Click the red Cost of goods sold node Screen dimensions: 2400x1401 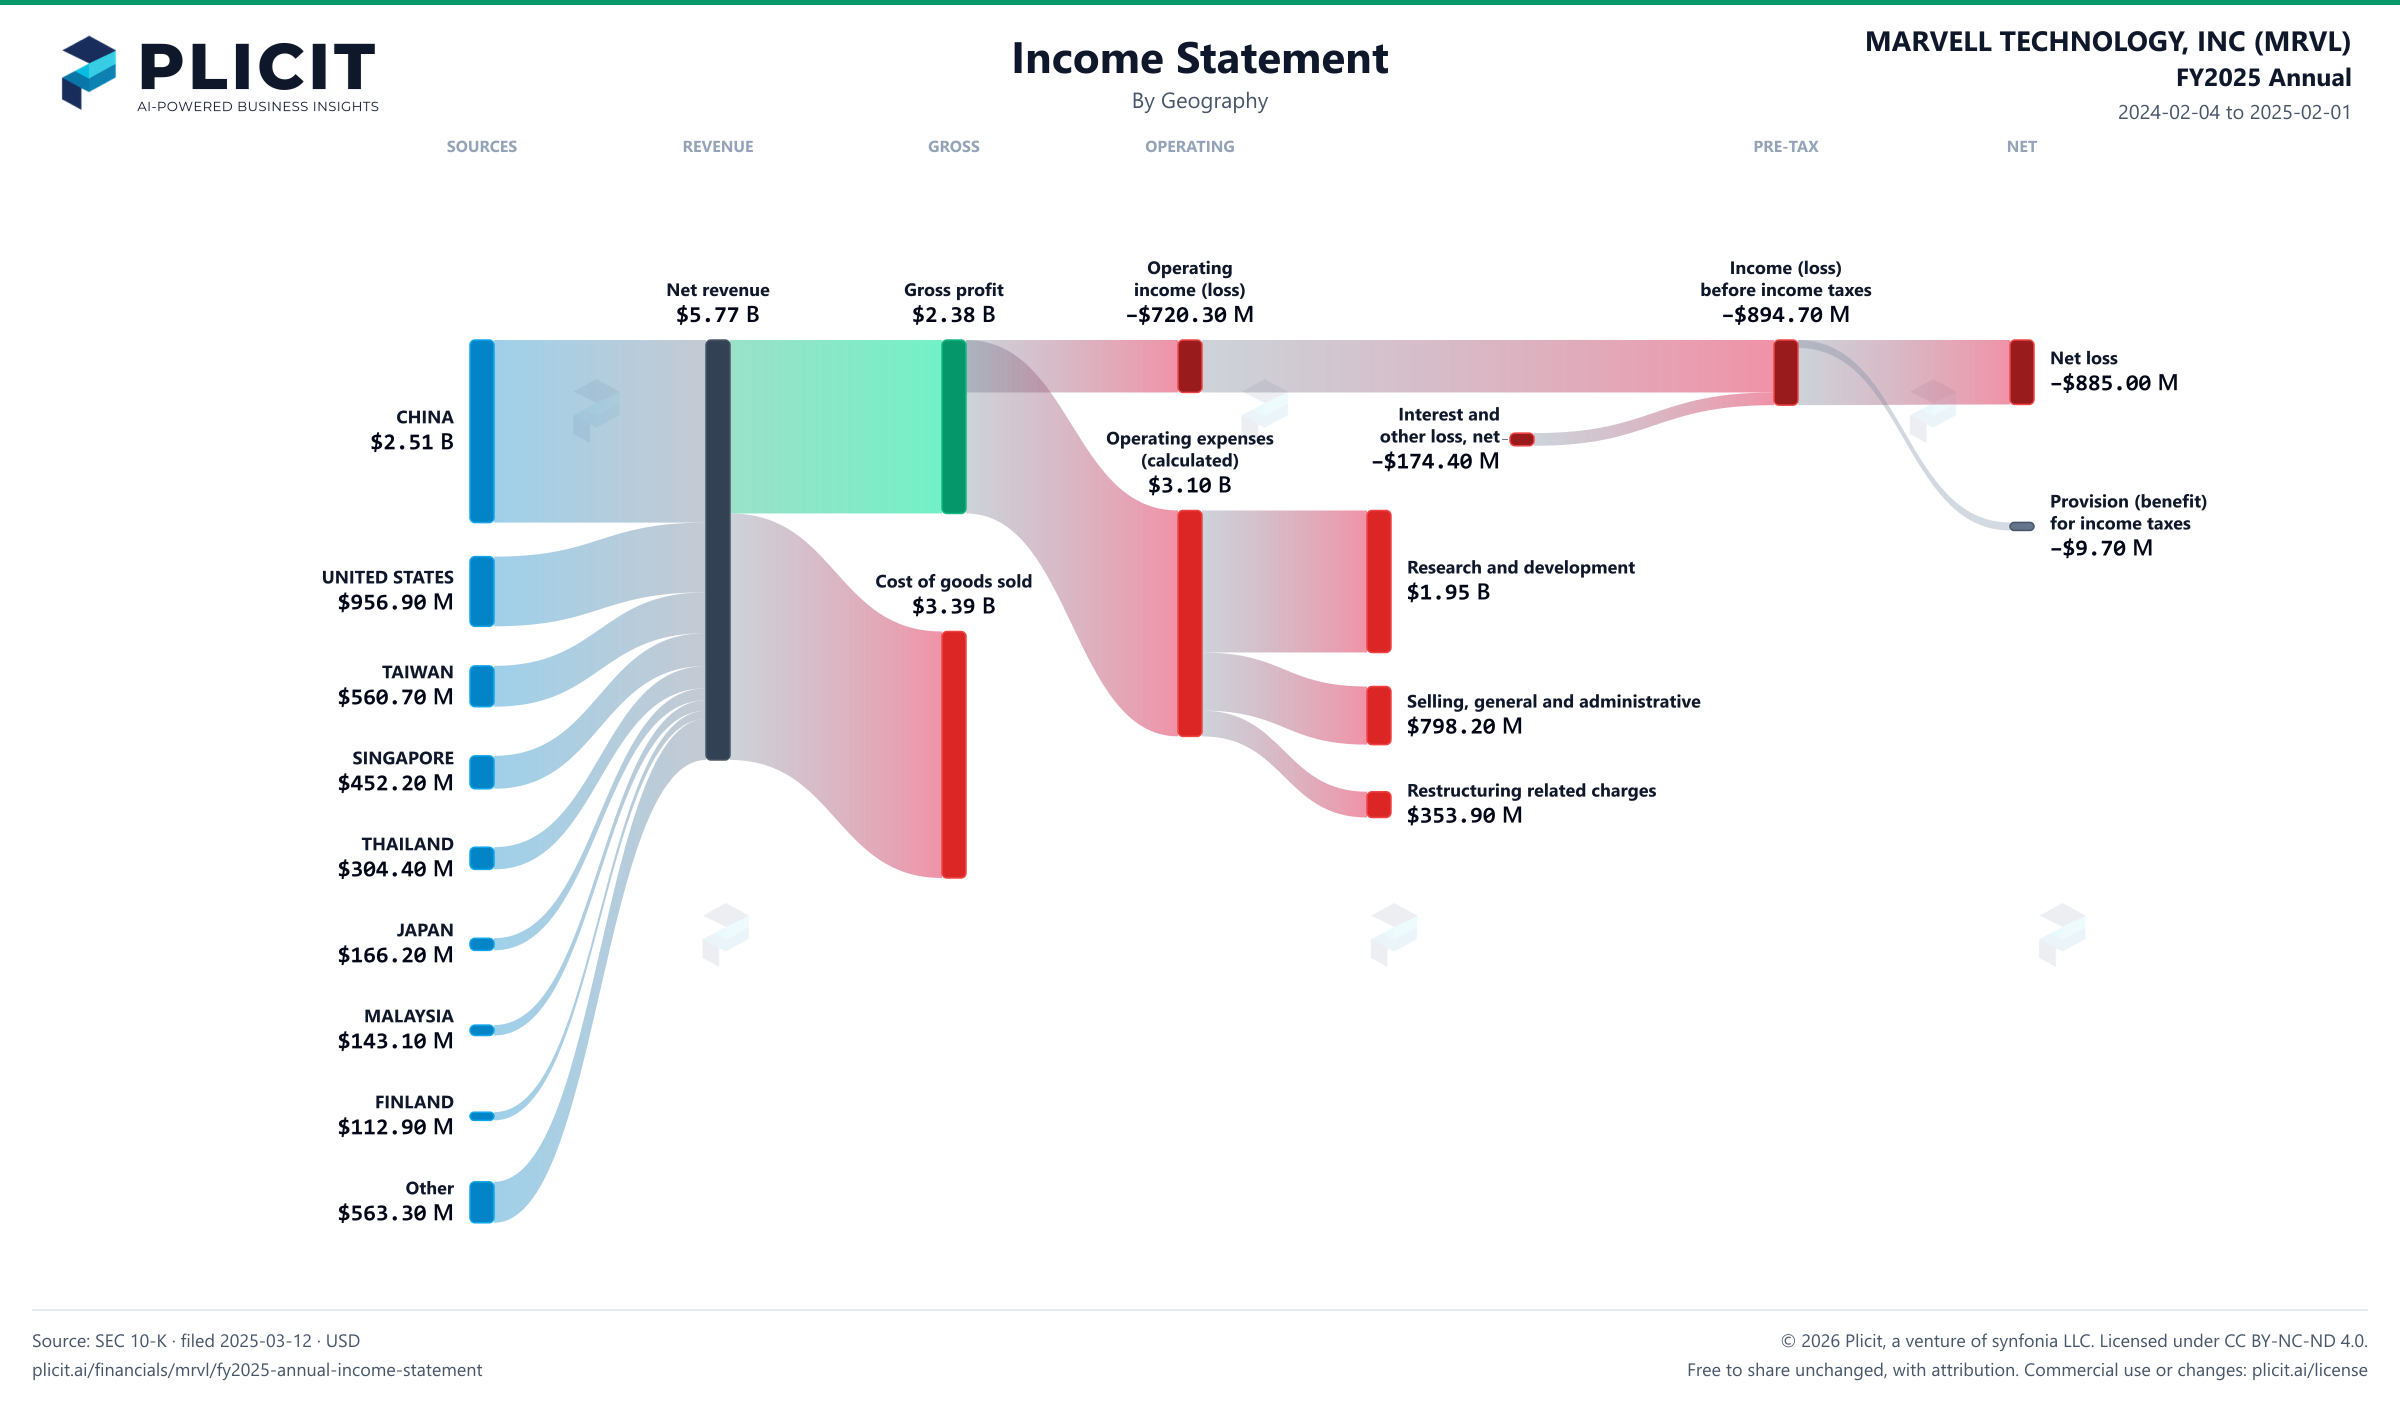point(954,755)
